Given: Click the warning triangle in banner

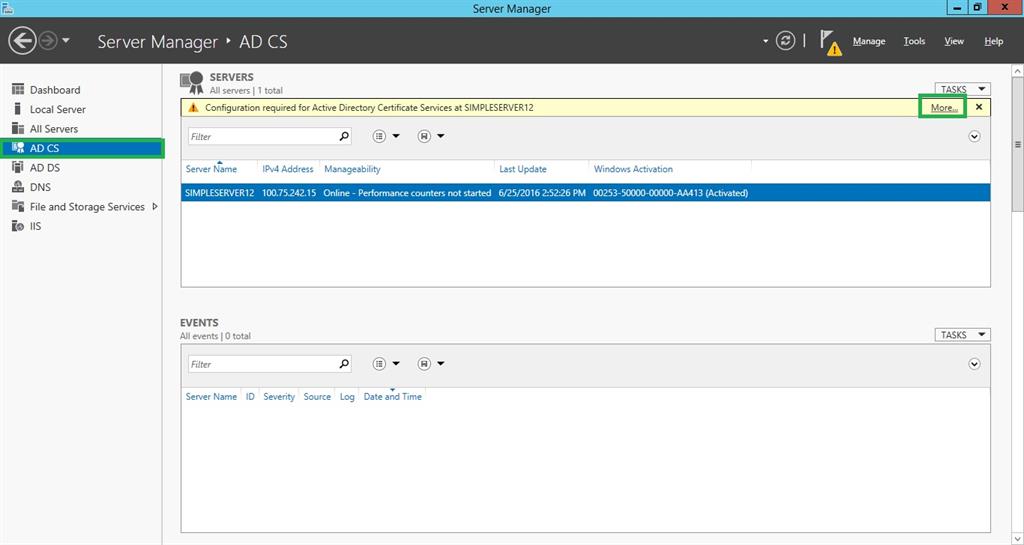Looking at the screenshot, I should click(x=193, y=108).
